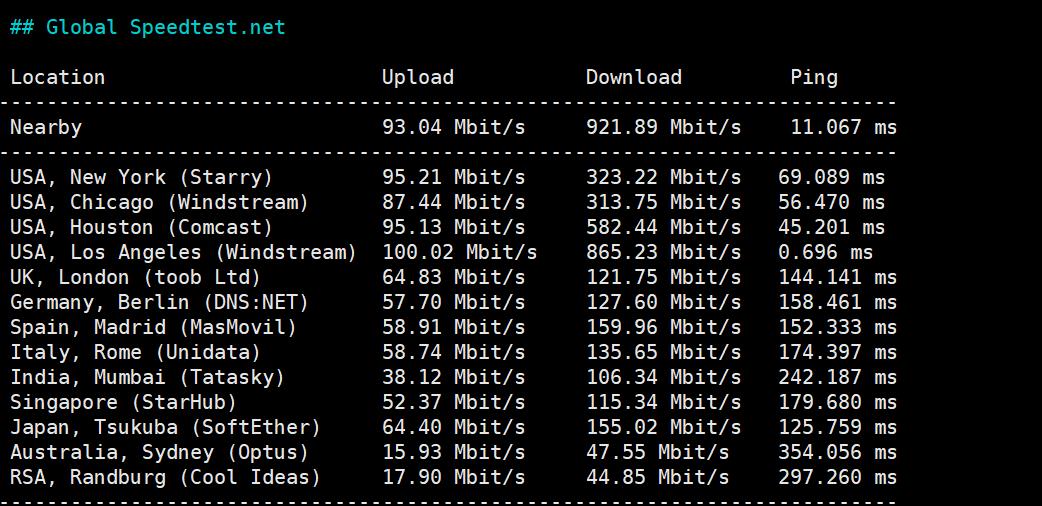1042x506 pixels.
Task: Select the Singapore (StarHub) entry
Action: point(123,402)
